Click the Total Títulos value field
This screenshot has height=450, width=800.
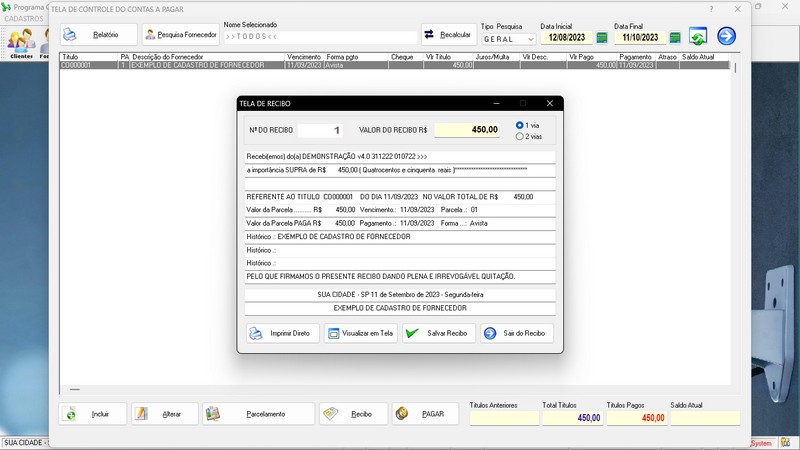[572, 418]
